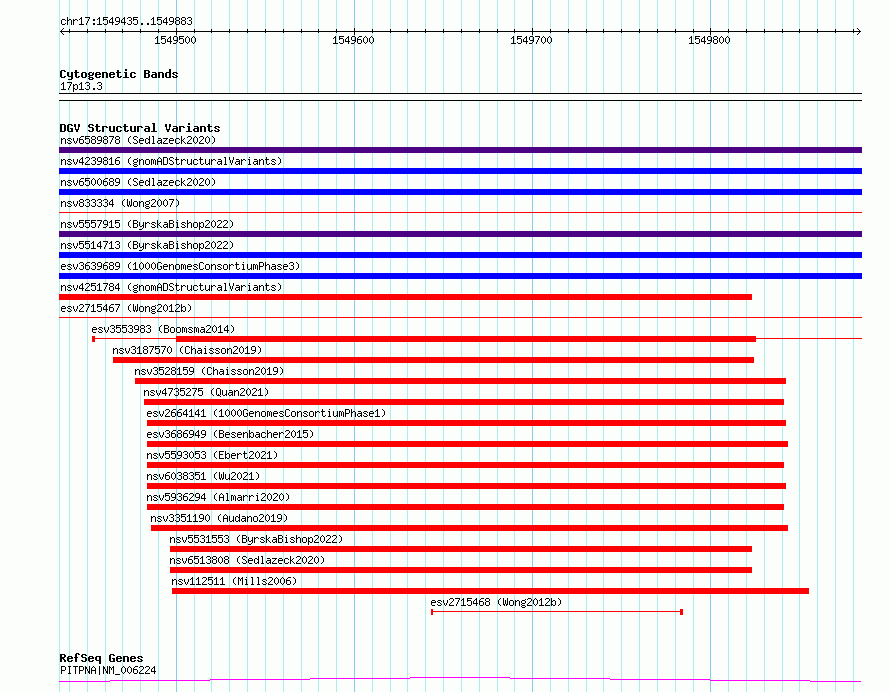Select nsv6513808 (Sedlazeck2020) label
Screen dimensions: 890x692
(247, 560)
